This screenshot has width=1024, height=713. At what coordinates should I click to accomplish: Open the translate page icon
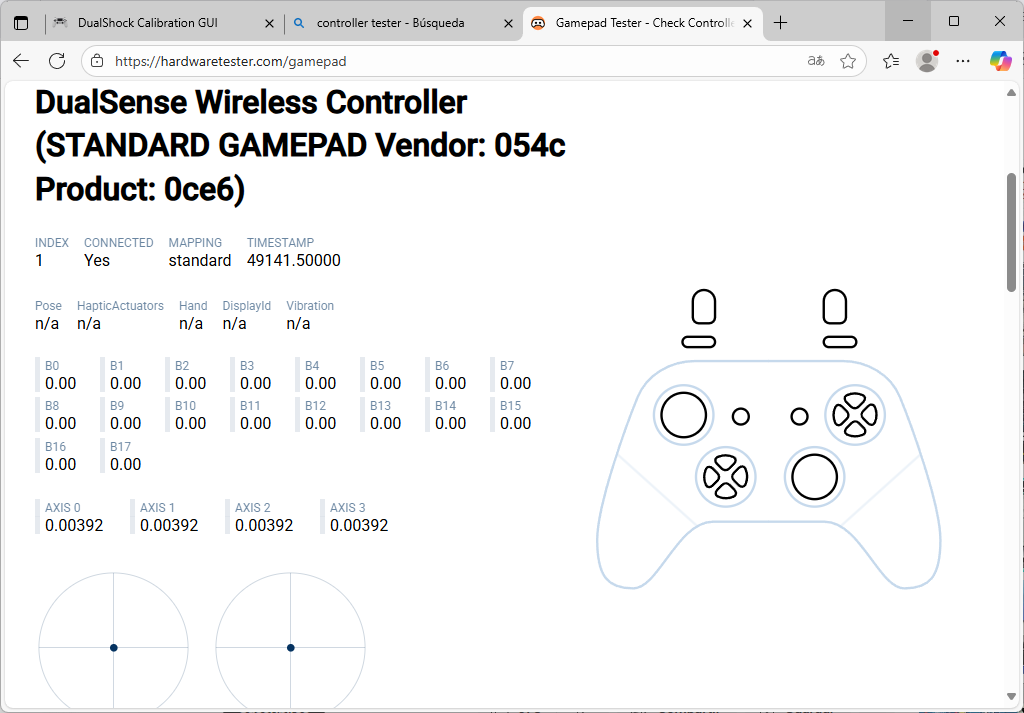tap(816, 61)
